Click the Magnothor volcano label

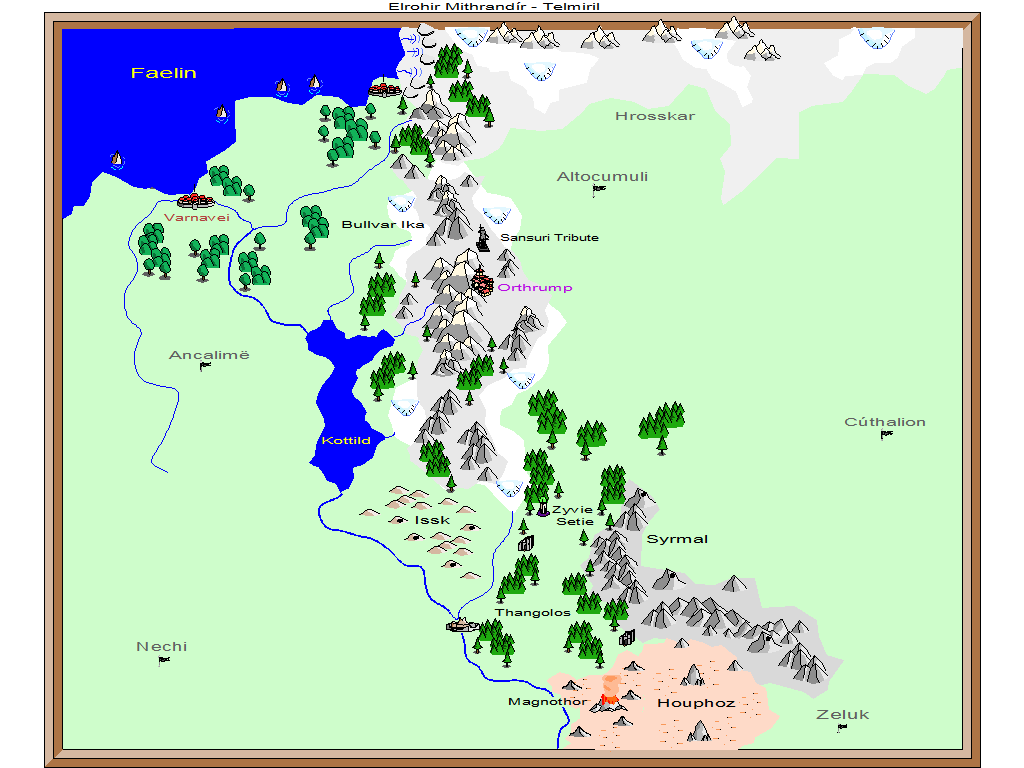point(547,701)
